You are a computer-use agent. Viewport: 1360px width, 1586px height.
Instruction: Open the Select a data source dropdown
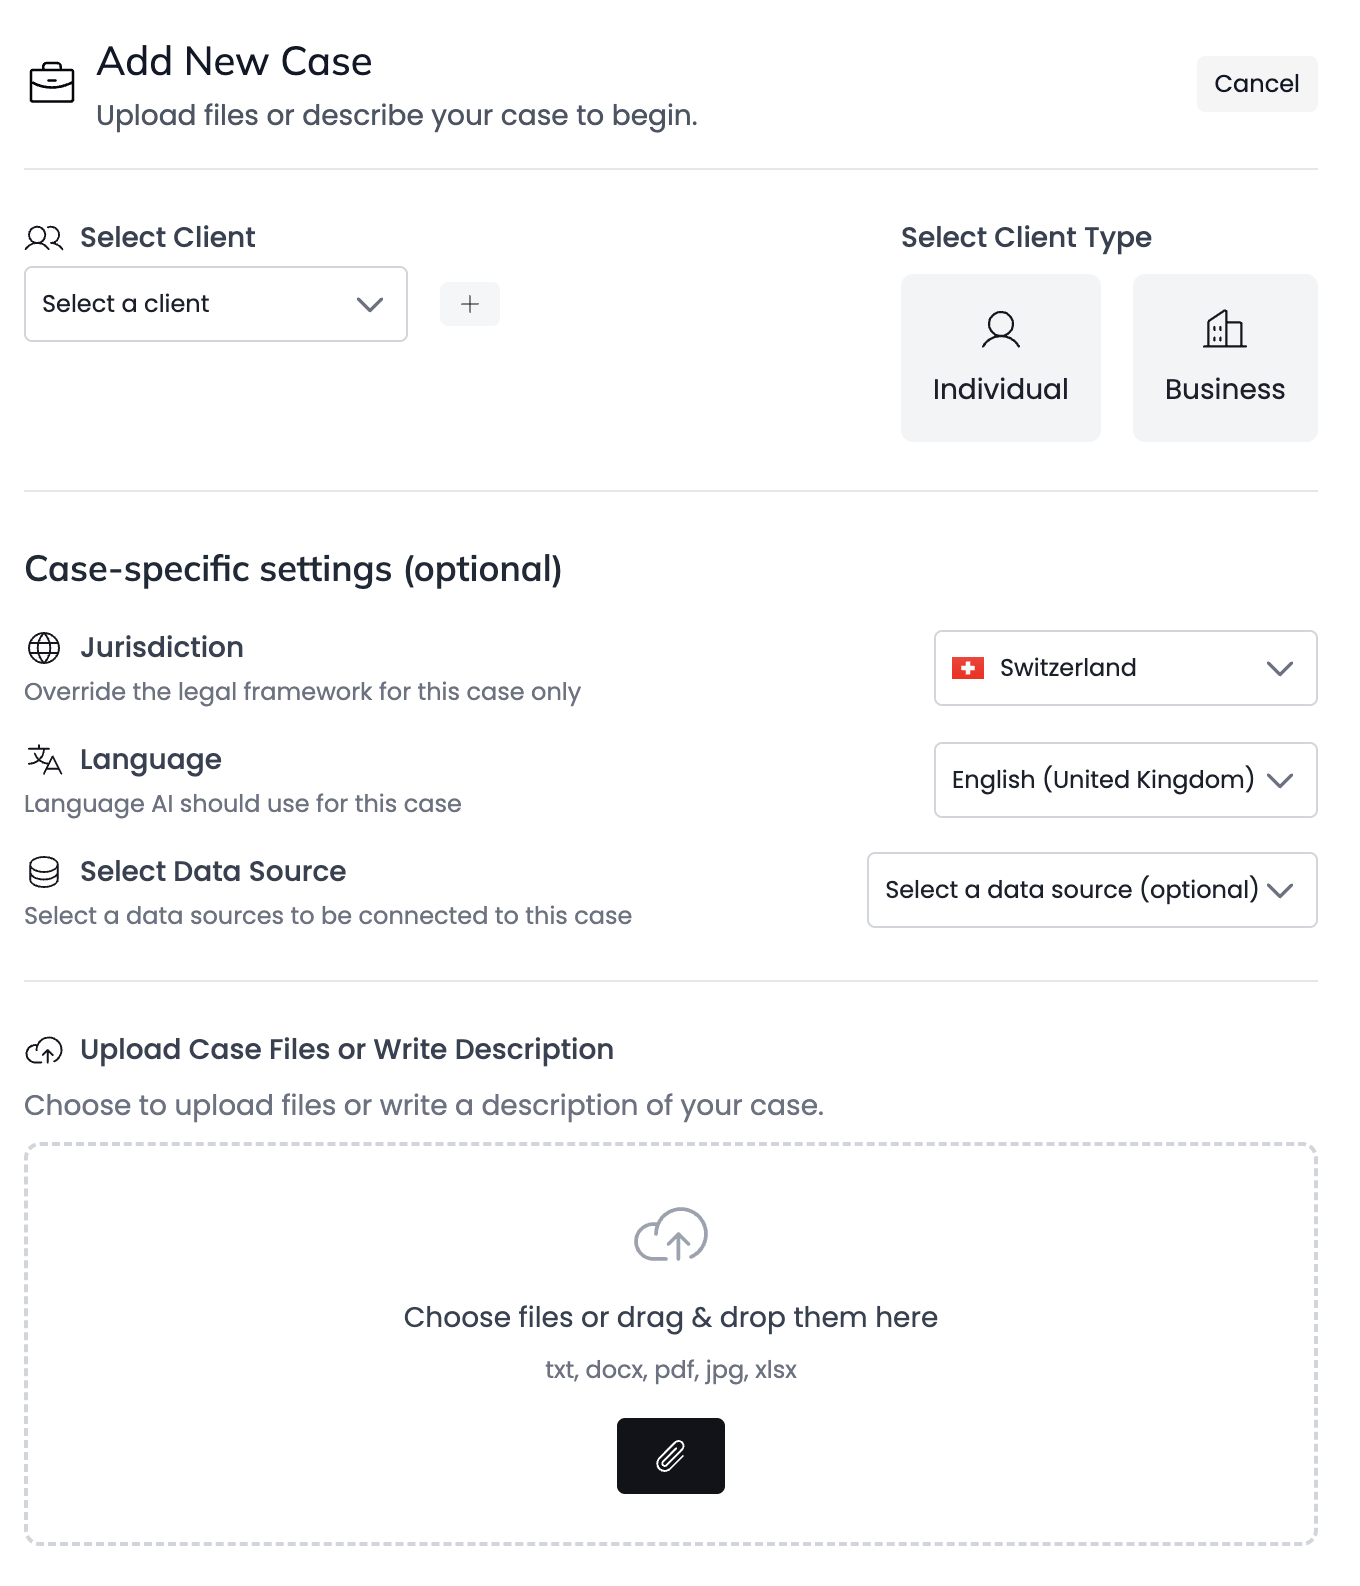pyautogui.click(x=1092, y=890)
